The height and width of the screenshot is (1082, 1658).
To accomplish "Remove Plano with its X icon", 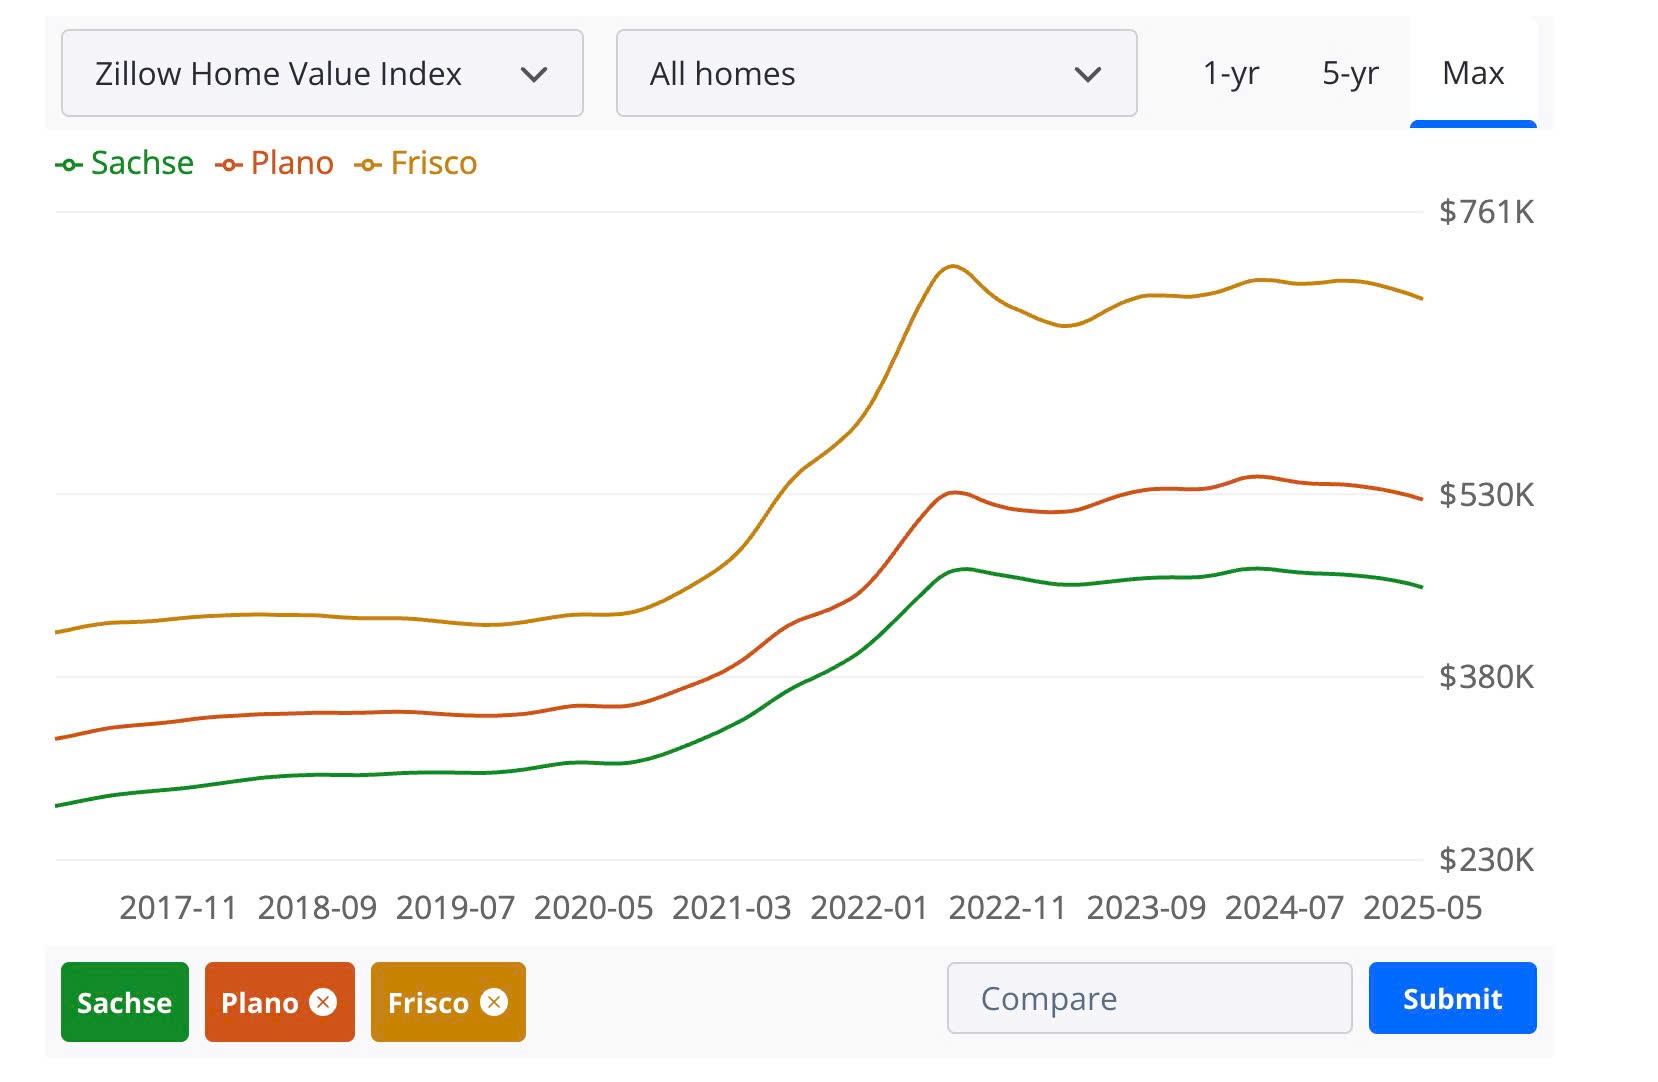I will coord(323,1002).
